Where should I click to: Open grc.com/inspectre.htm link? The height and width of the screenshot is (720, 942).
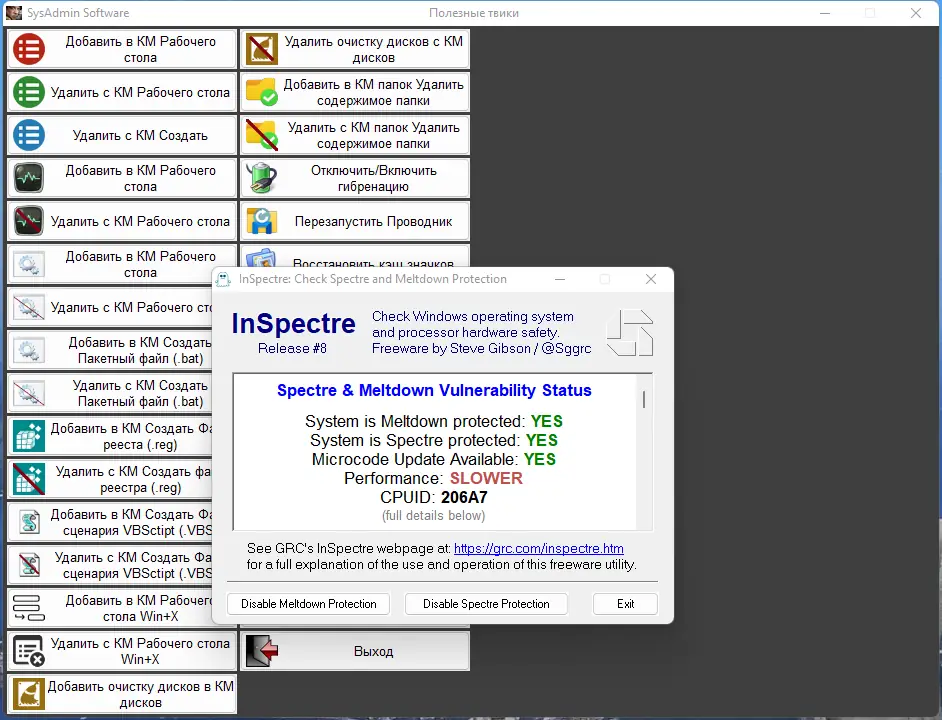(x=538, y=549)
